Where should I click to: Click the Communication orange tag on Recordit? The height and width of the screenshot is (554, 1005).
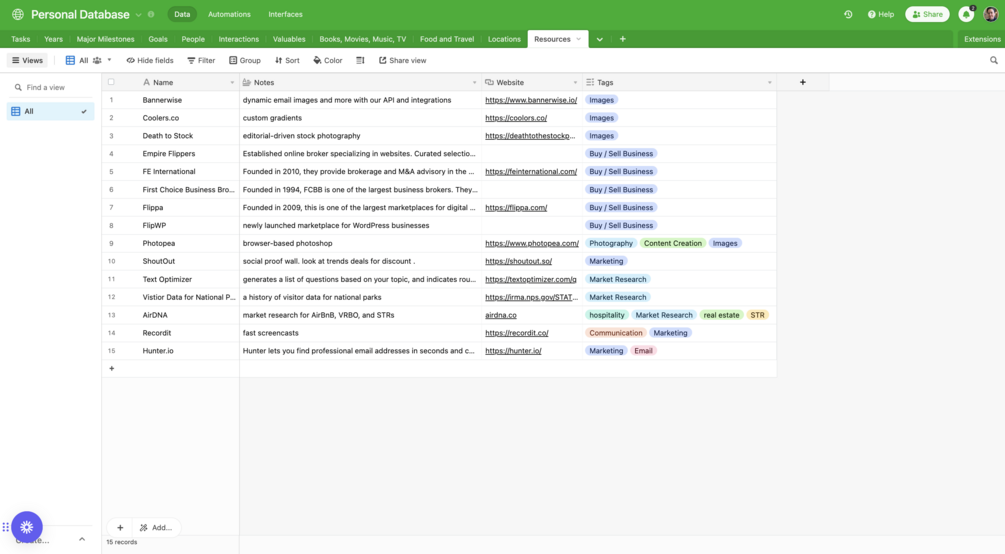point(615,333)
